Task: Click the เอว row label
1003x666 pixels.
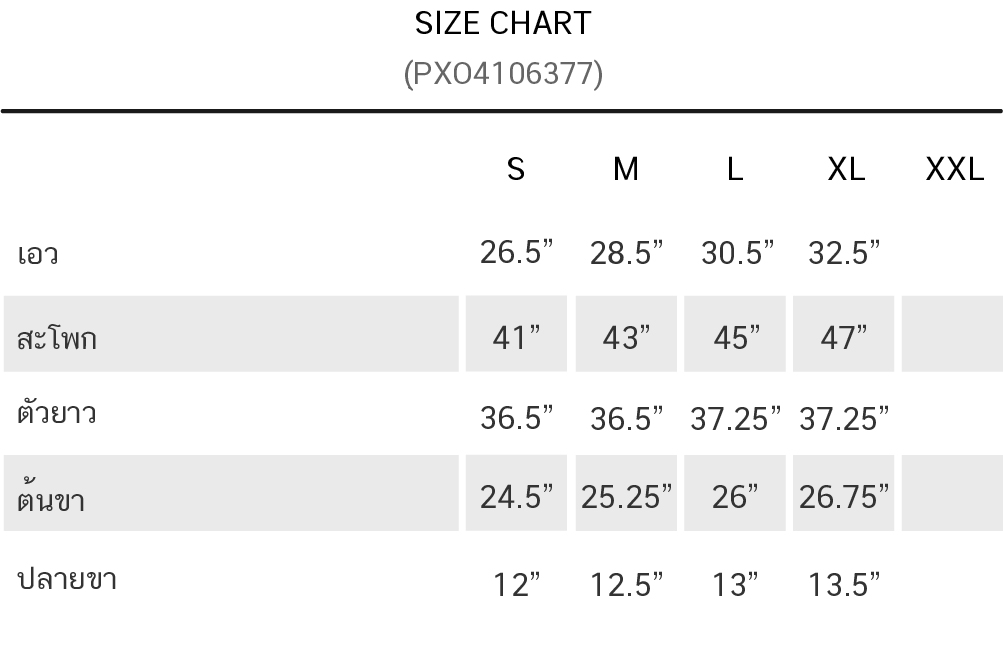Action: (38, 254)
